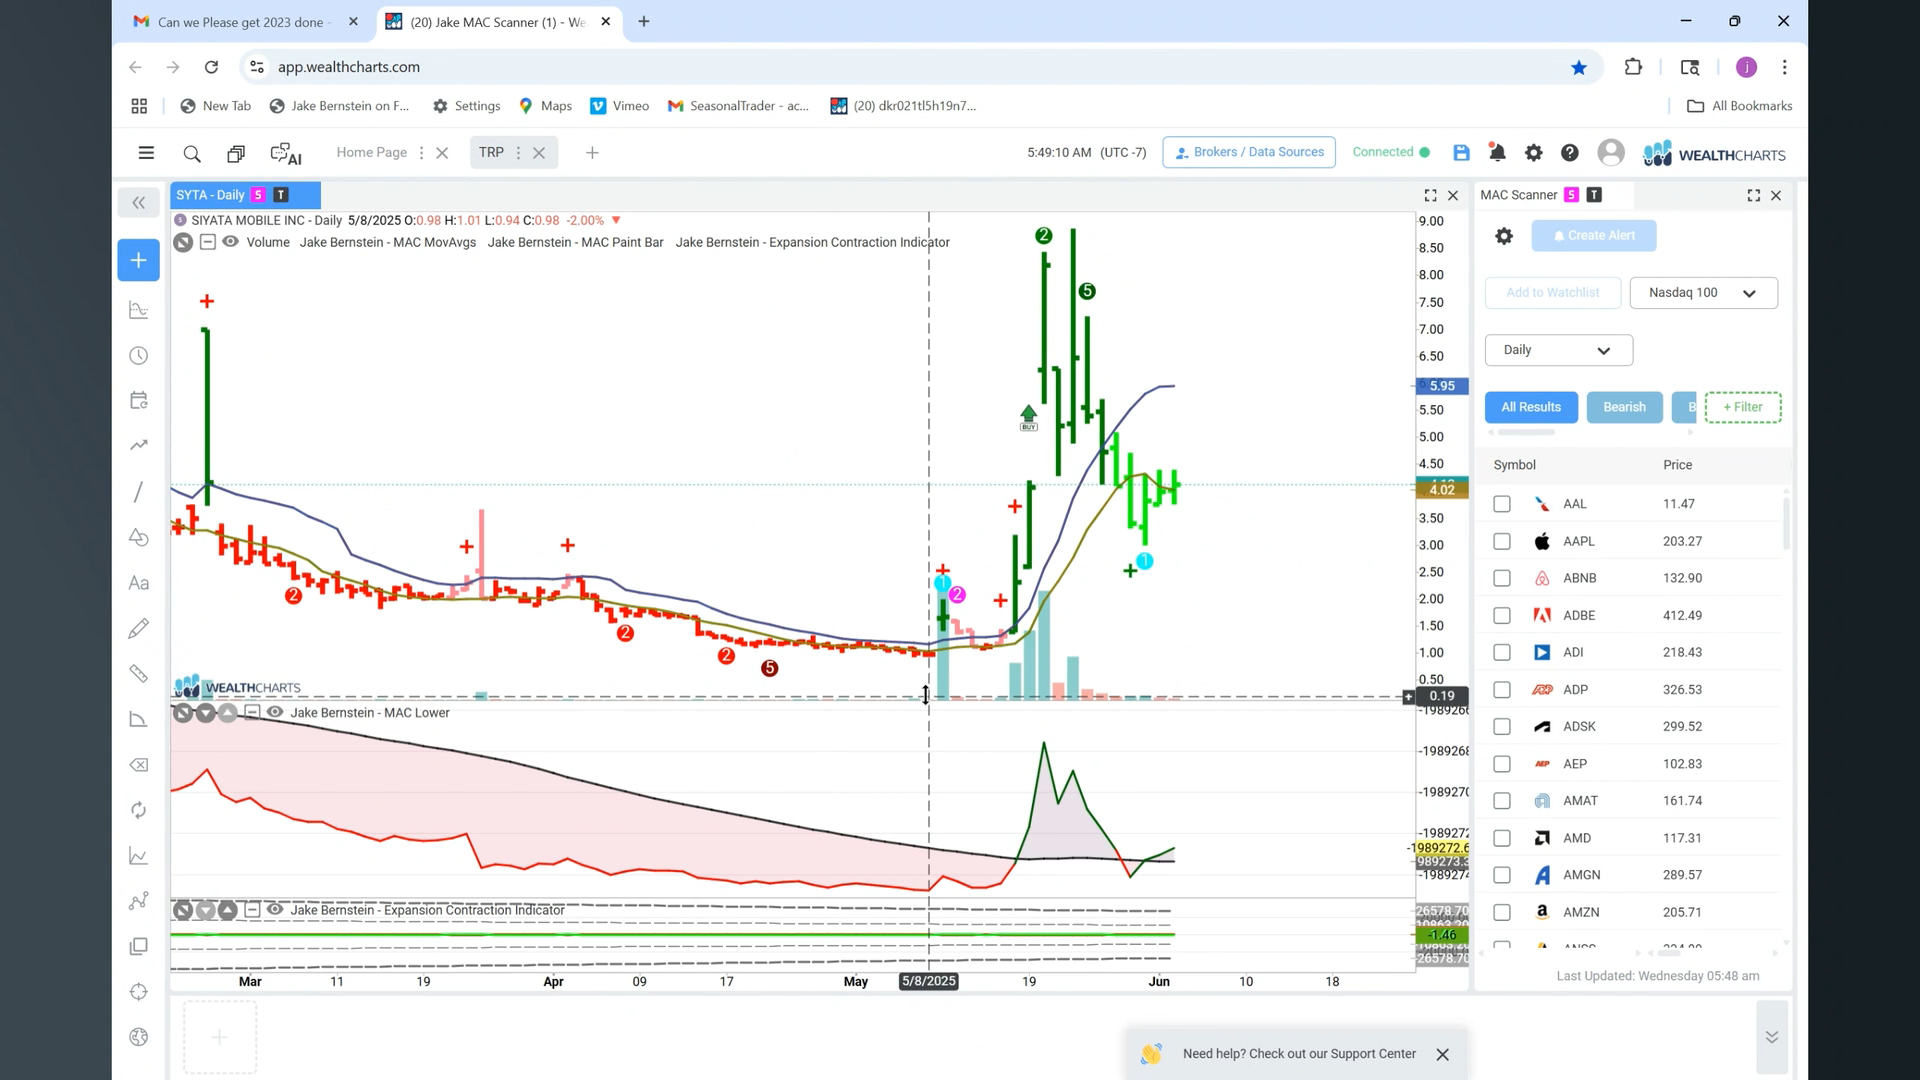Screen dimensions: 1920x1080
Task: Move MAC Lower pane down with arrow
Action: pos(205,713)
